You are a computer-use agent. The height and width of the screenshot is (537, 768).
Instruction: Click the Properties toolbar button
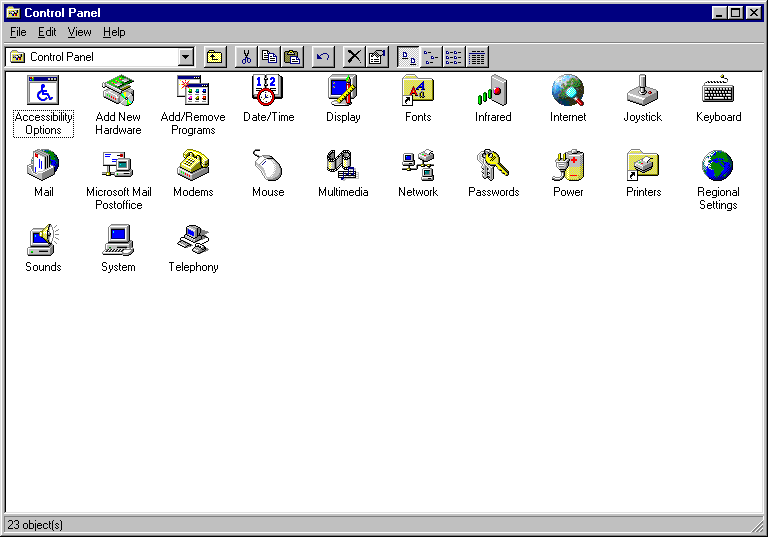pyautogui.click(x=377, y=57)
